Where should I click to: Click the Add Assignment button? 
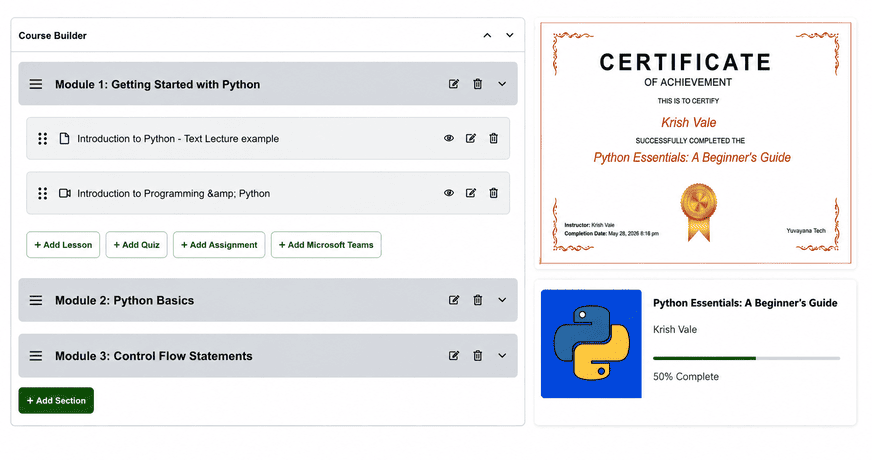click(219, 245)
